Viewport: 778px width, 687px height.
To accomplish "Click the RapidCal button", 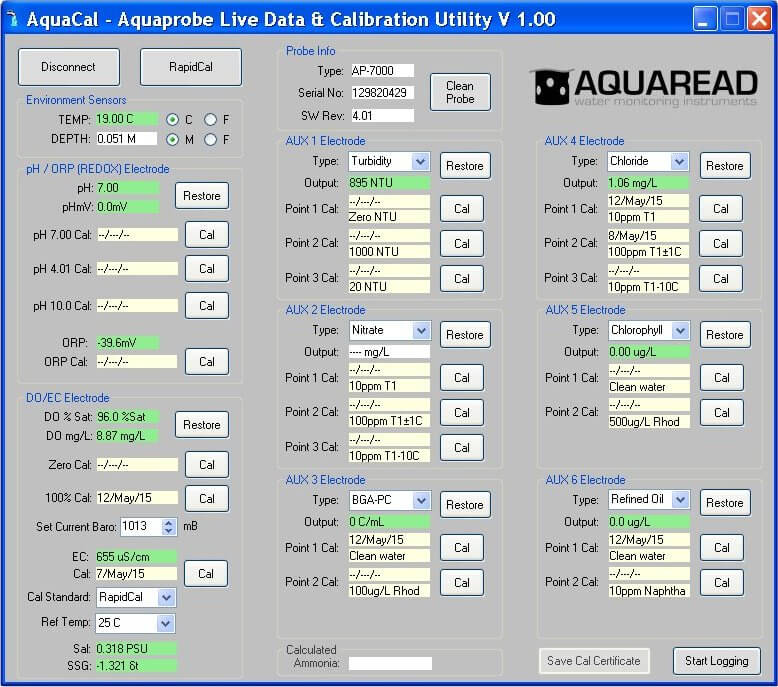I will pos(190,67).
